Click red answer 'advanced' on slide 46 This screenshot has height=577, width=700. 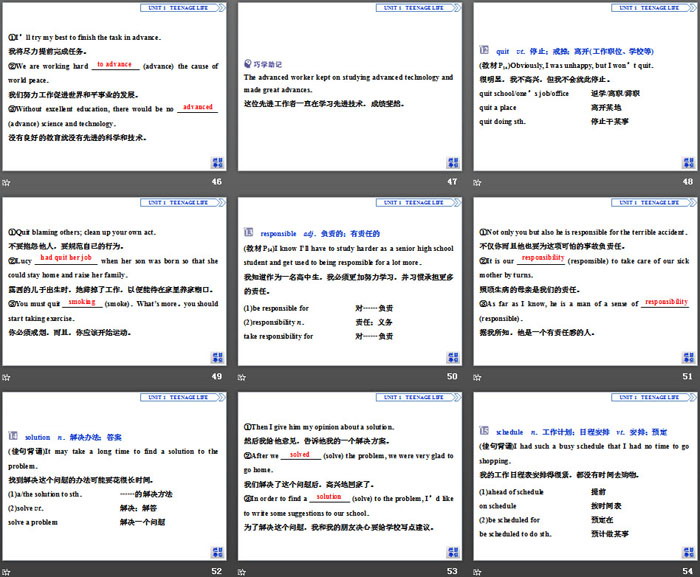[x=197, y=107]
